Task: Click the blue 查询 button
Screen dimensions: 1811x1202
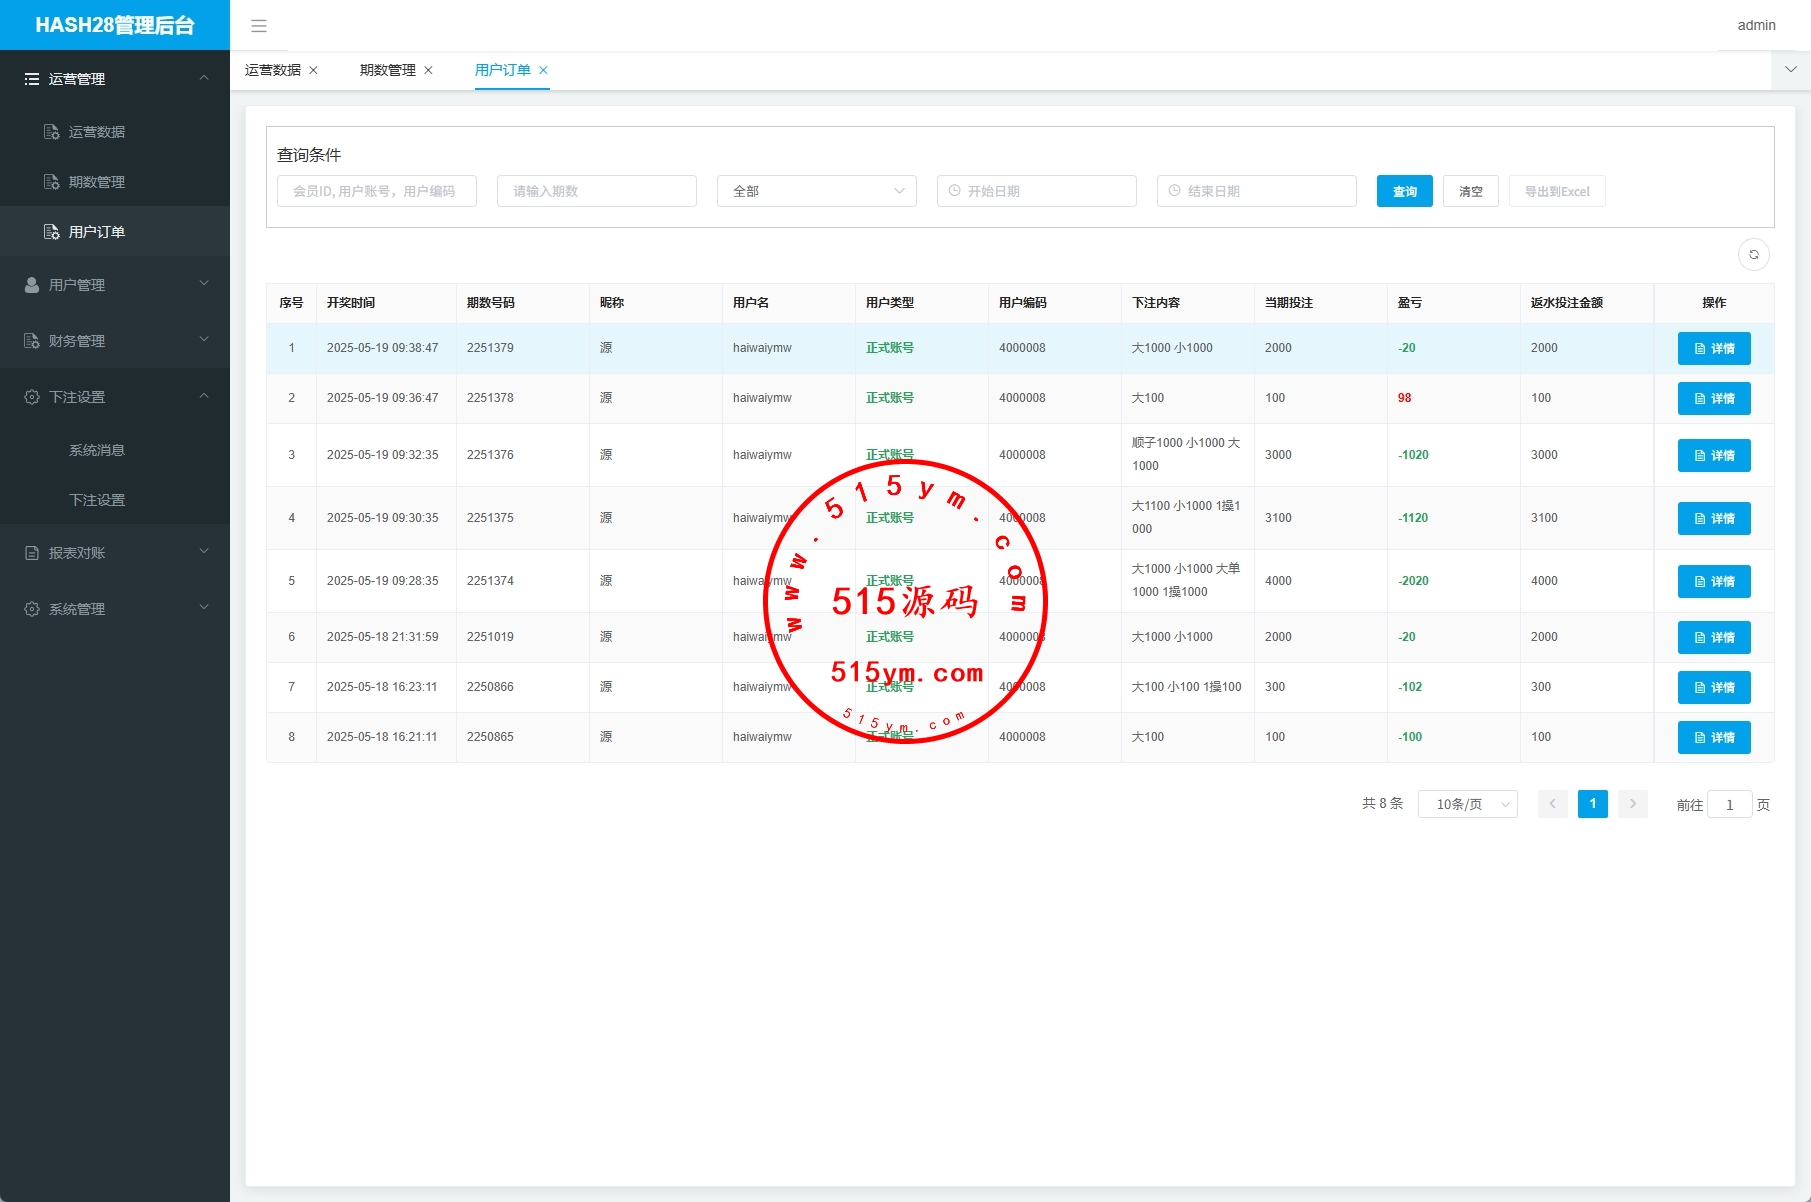Action: coord(1404,191)
